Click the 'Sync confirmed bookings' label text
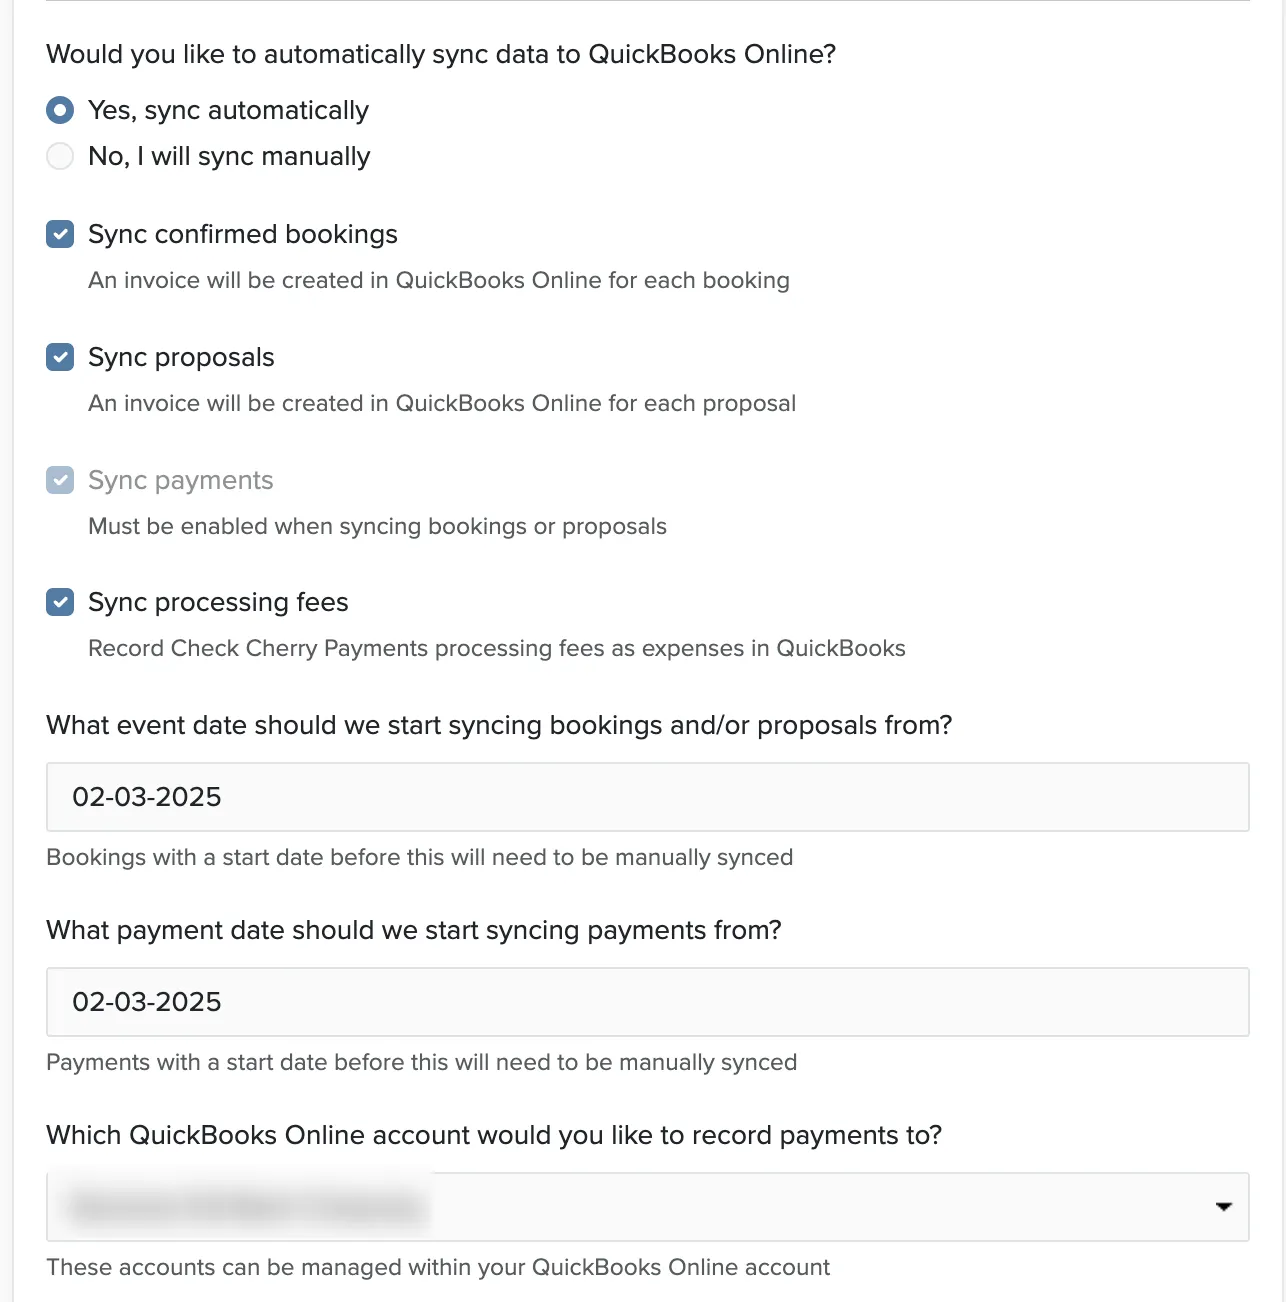This screenshot has height=1302, width=1286. click(243, 234)
